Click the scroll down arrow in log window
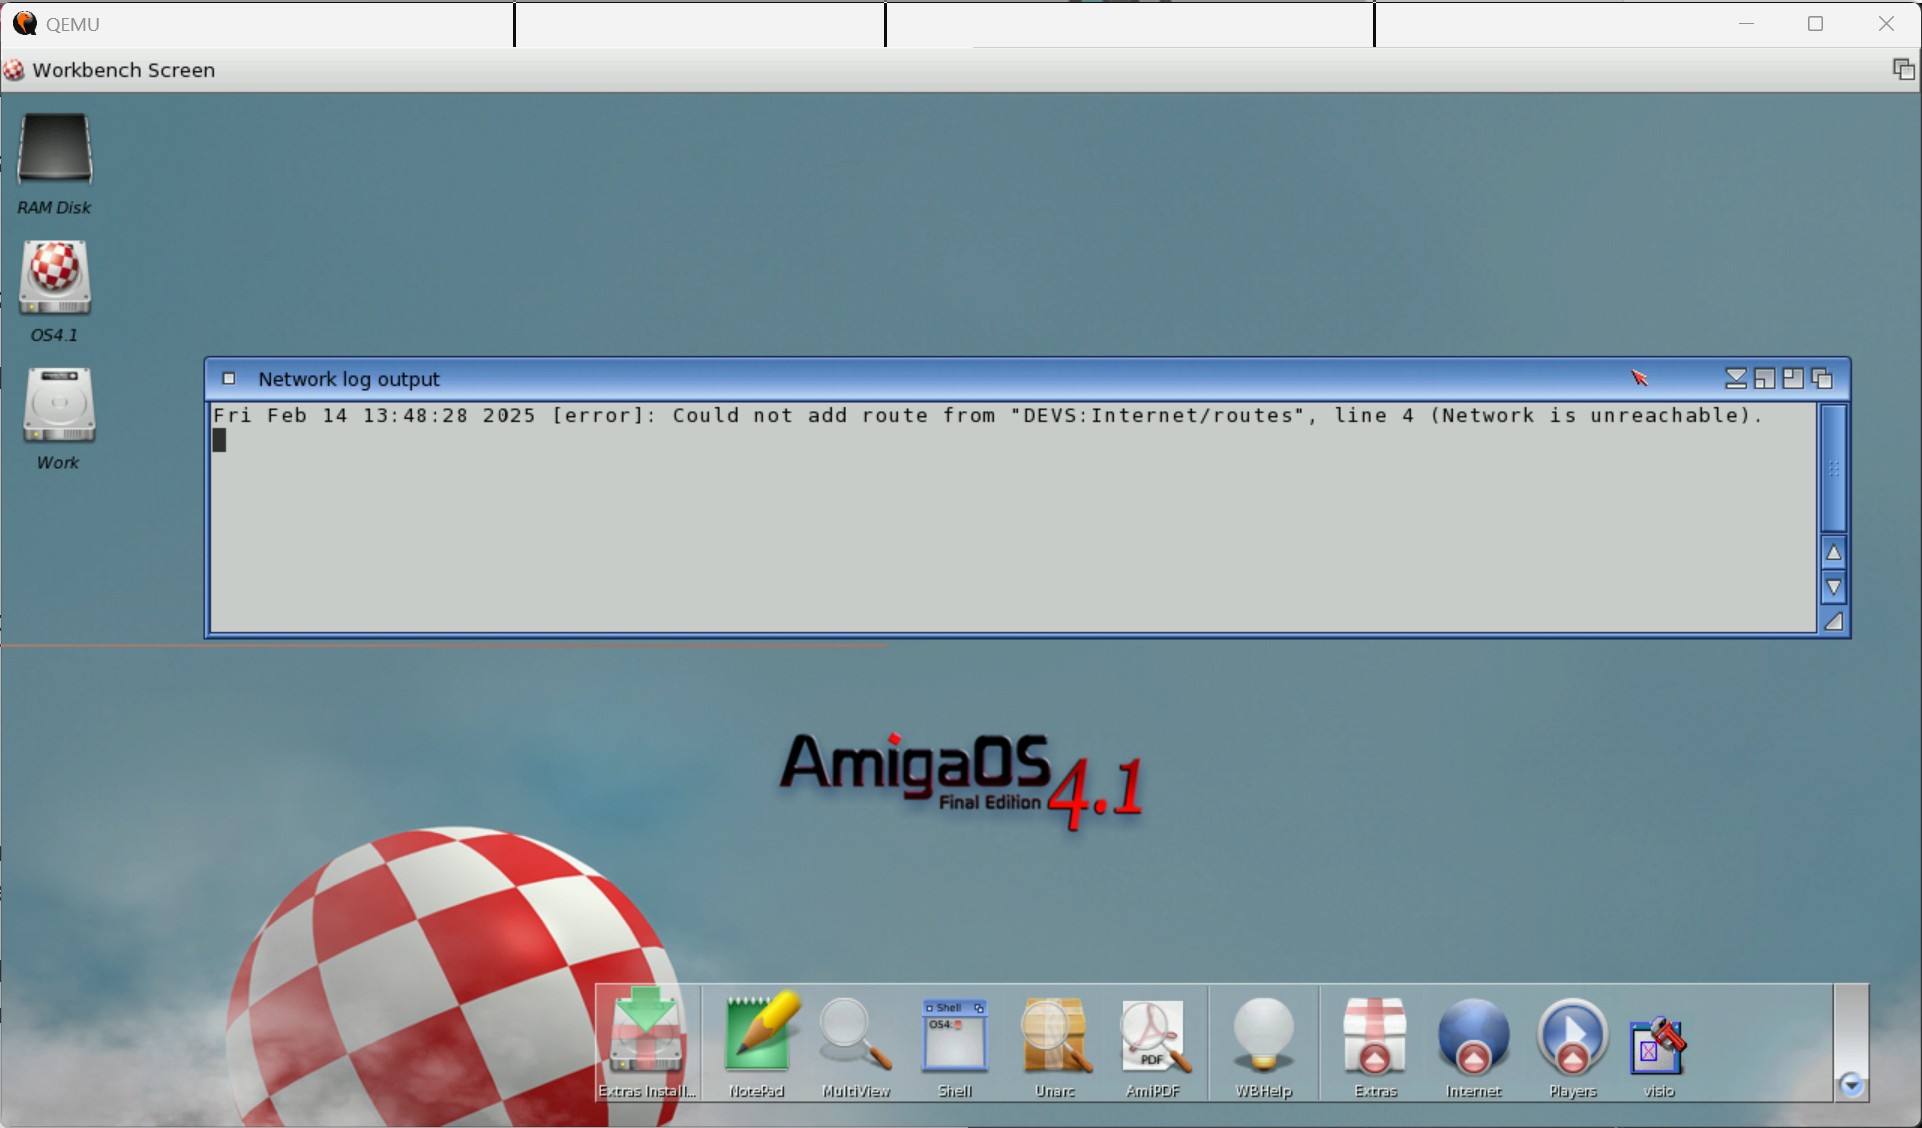Screen dimensions: 1922x1128 1834,587
